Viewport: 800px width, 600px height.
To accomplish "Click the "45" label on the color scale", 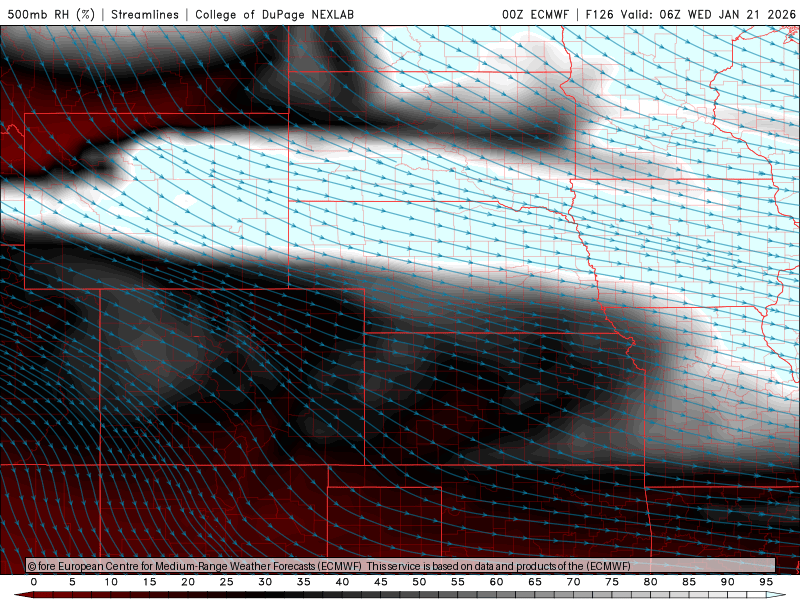I will coord(381,582).
